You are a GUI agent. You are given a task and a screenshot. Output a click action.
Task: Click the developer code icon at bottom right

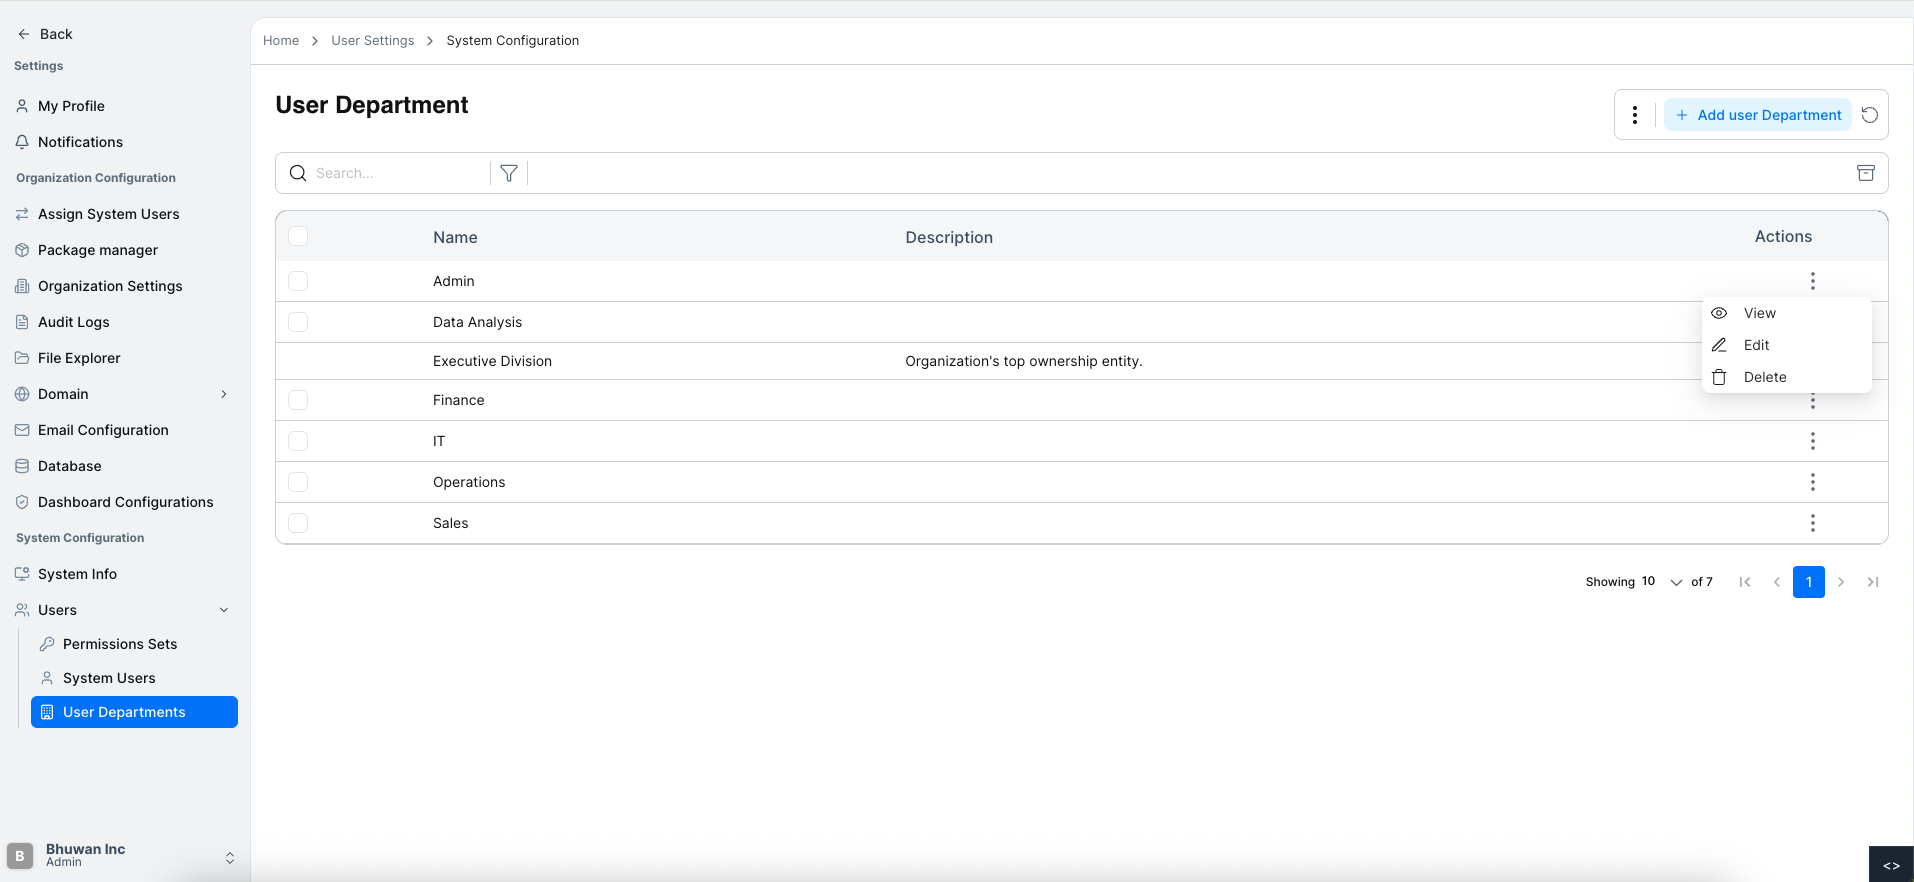tap(1891, 865)
